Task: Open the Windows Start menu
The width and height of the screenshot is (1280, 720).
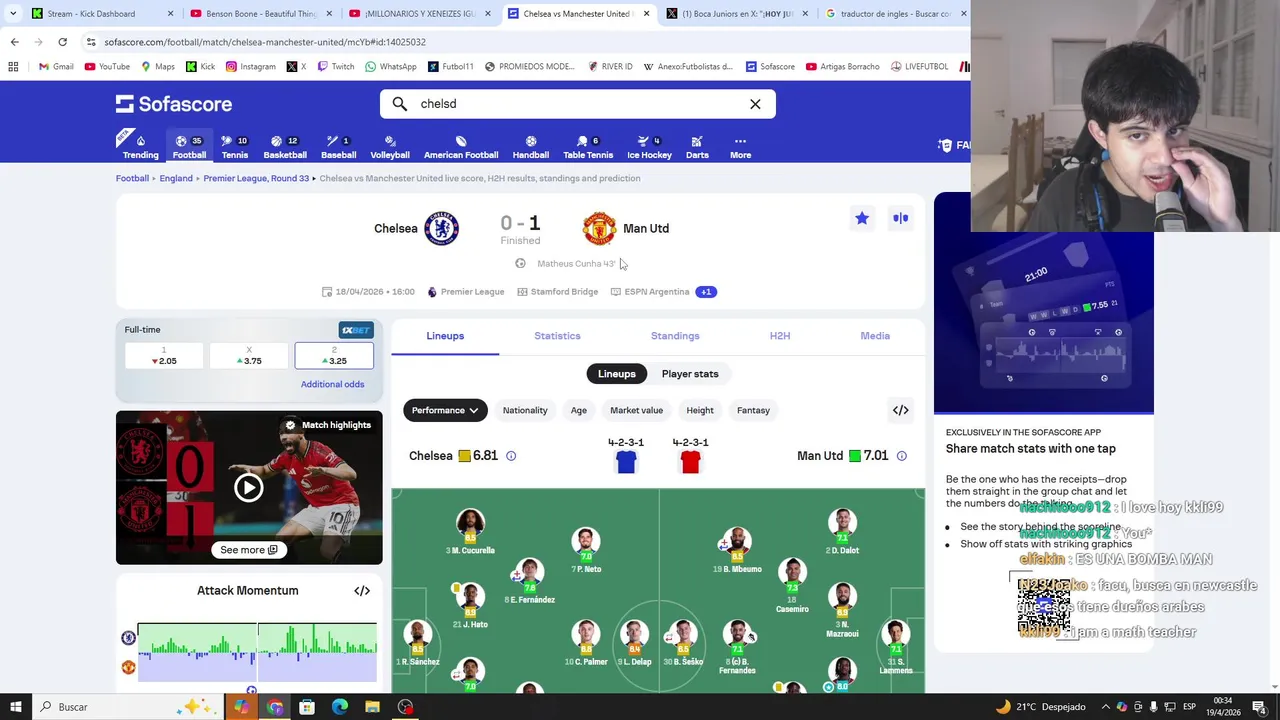Action: (15, 707)
